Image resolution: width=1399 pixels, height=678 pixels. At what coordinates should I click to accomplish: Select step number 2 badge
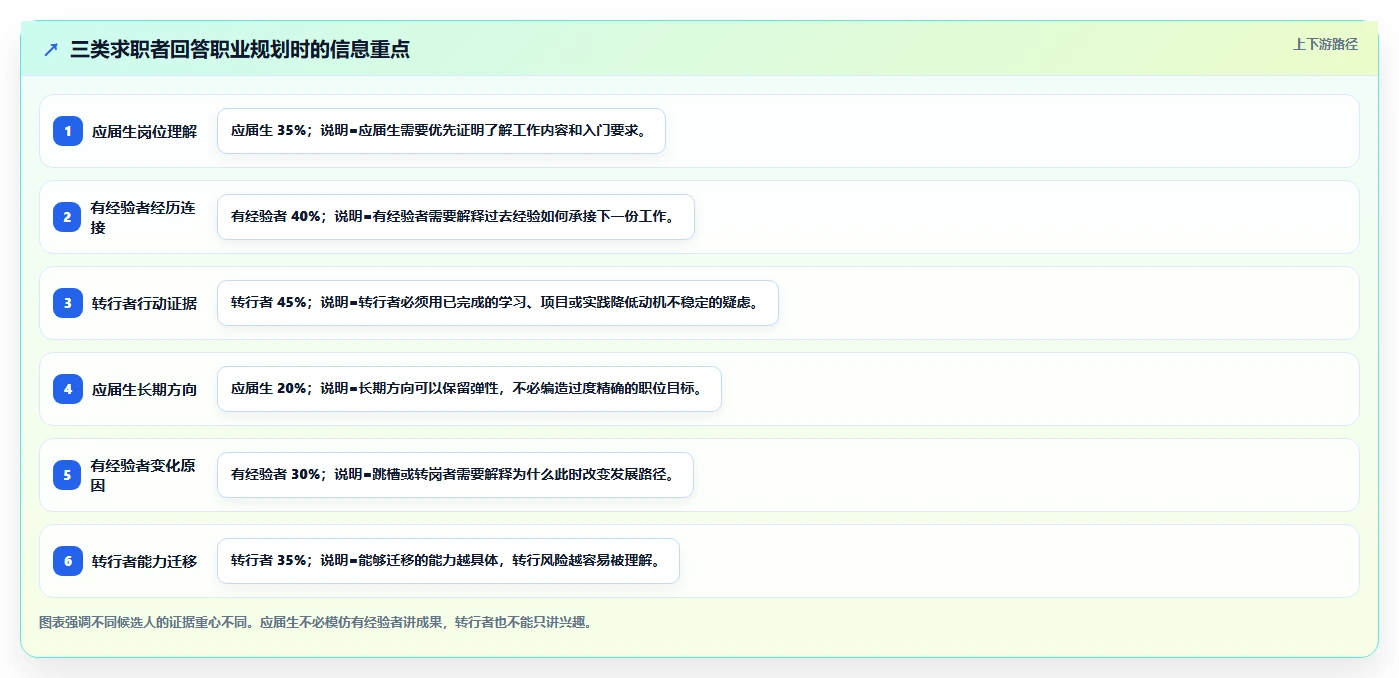pos(68,217)
